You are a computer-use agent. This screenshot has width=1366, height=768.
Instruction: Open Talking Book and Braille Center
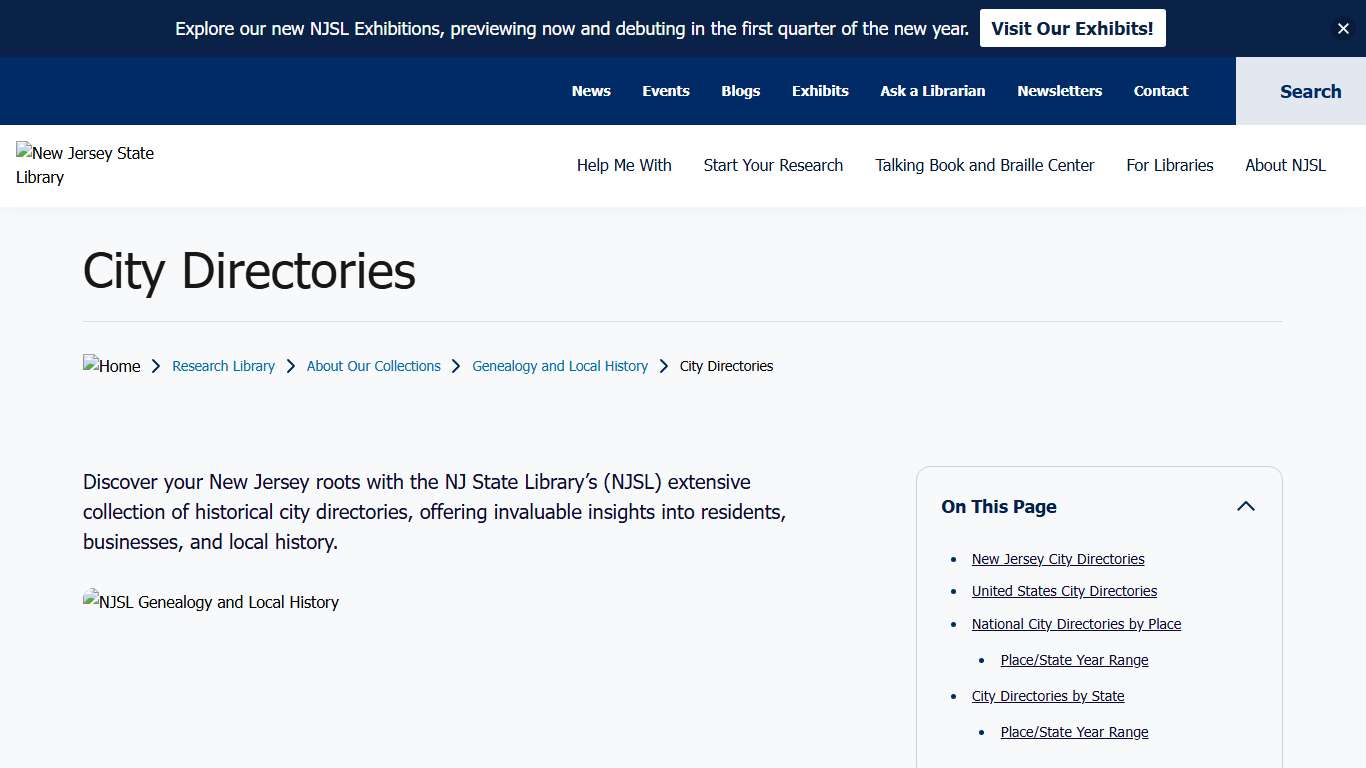(984, 165)
